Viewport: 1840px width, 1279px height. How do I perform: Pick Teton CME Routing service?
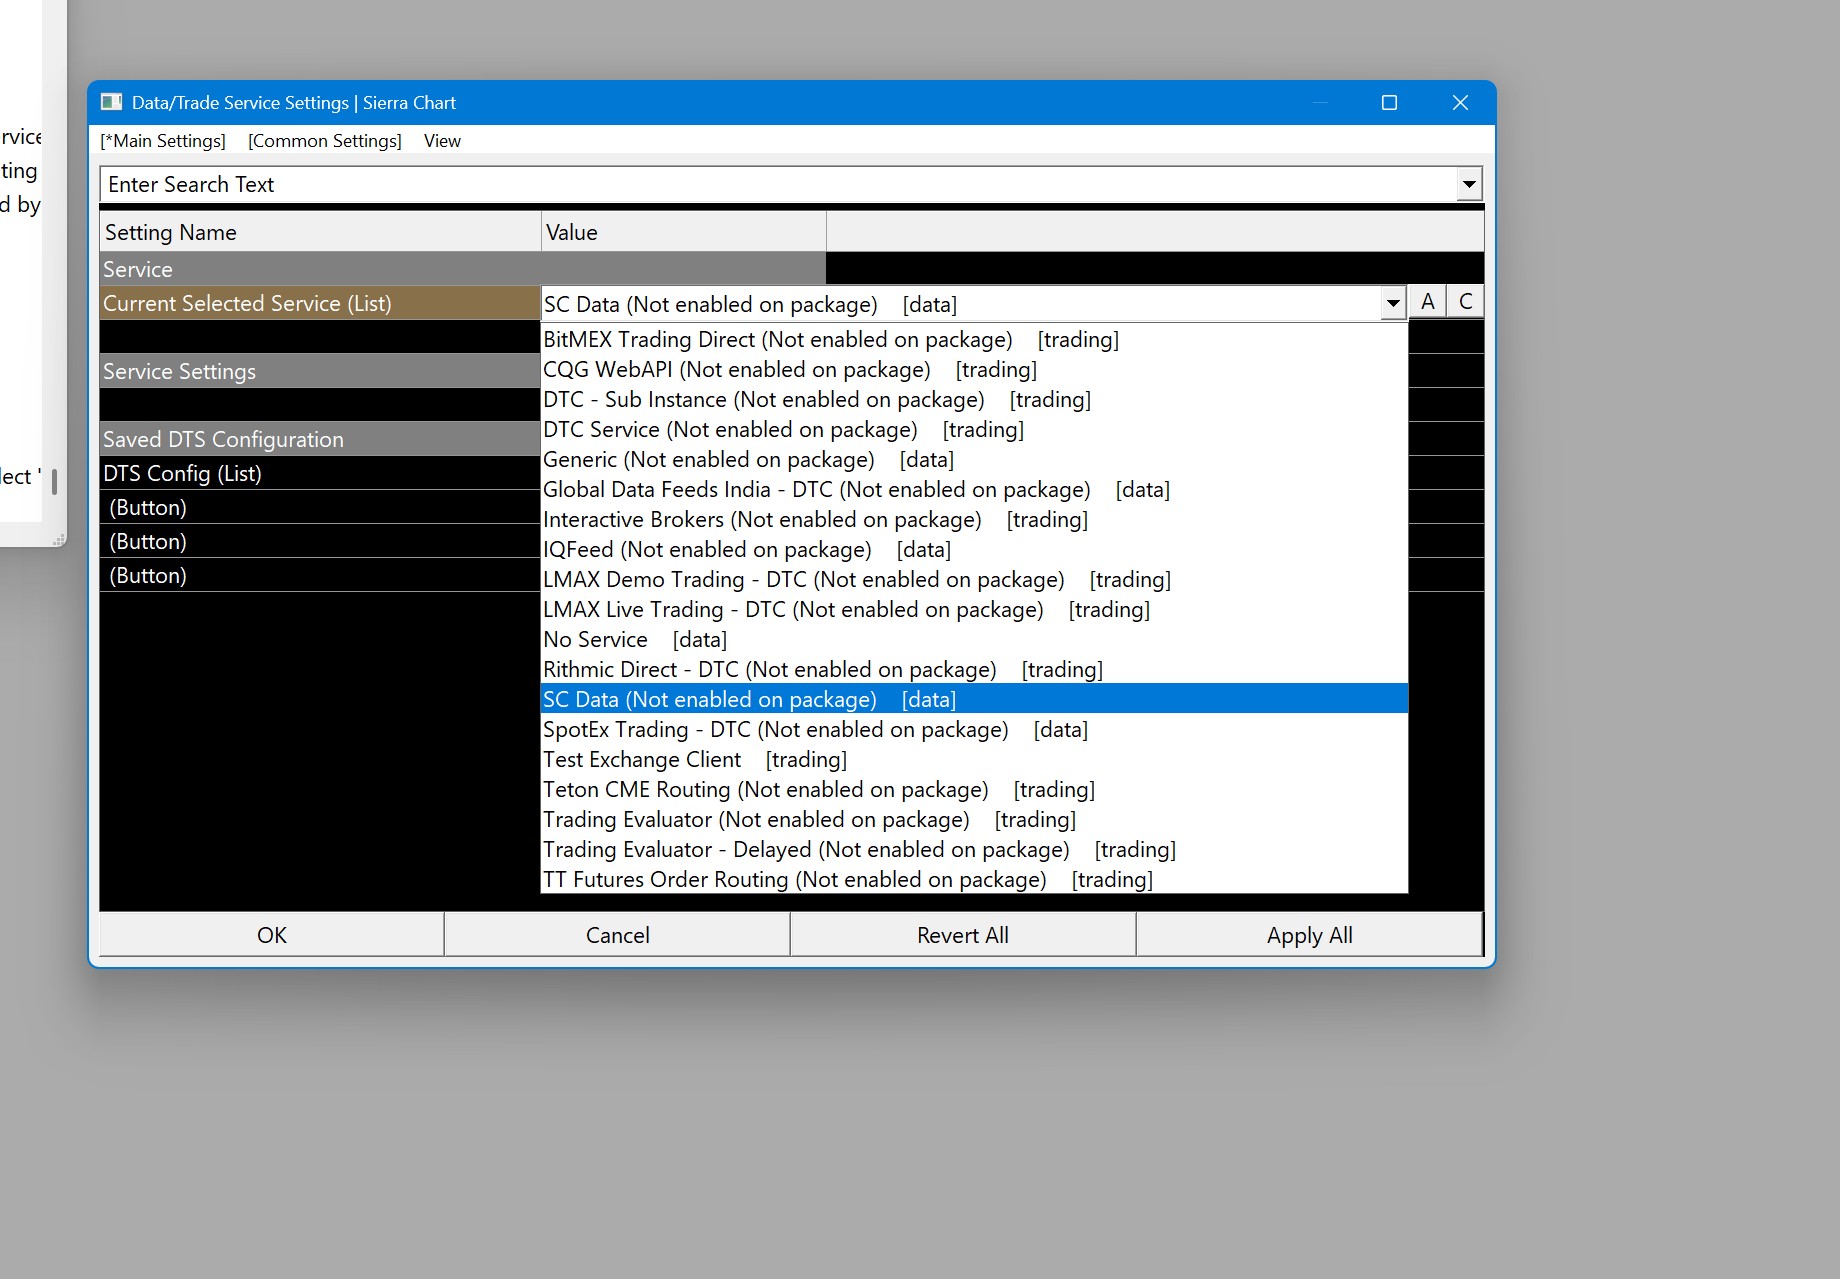coord(974,789)
